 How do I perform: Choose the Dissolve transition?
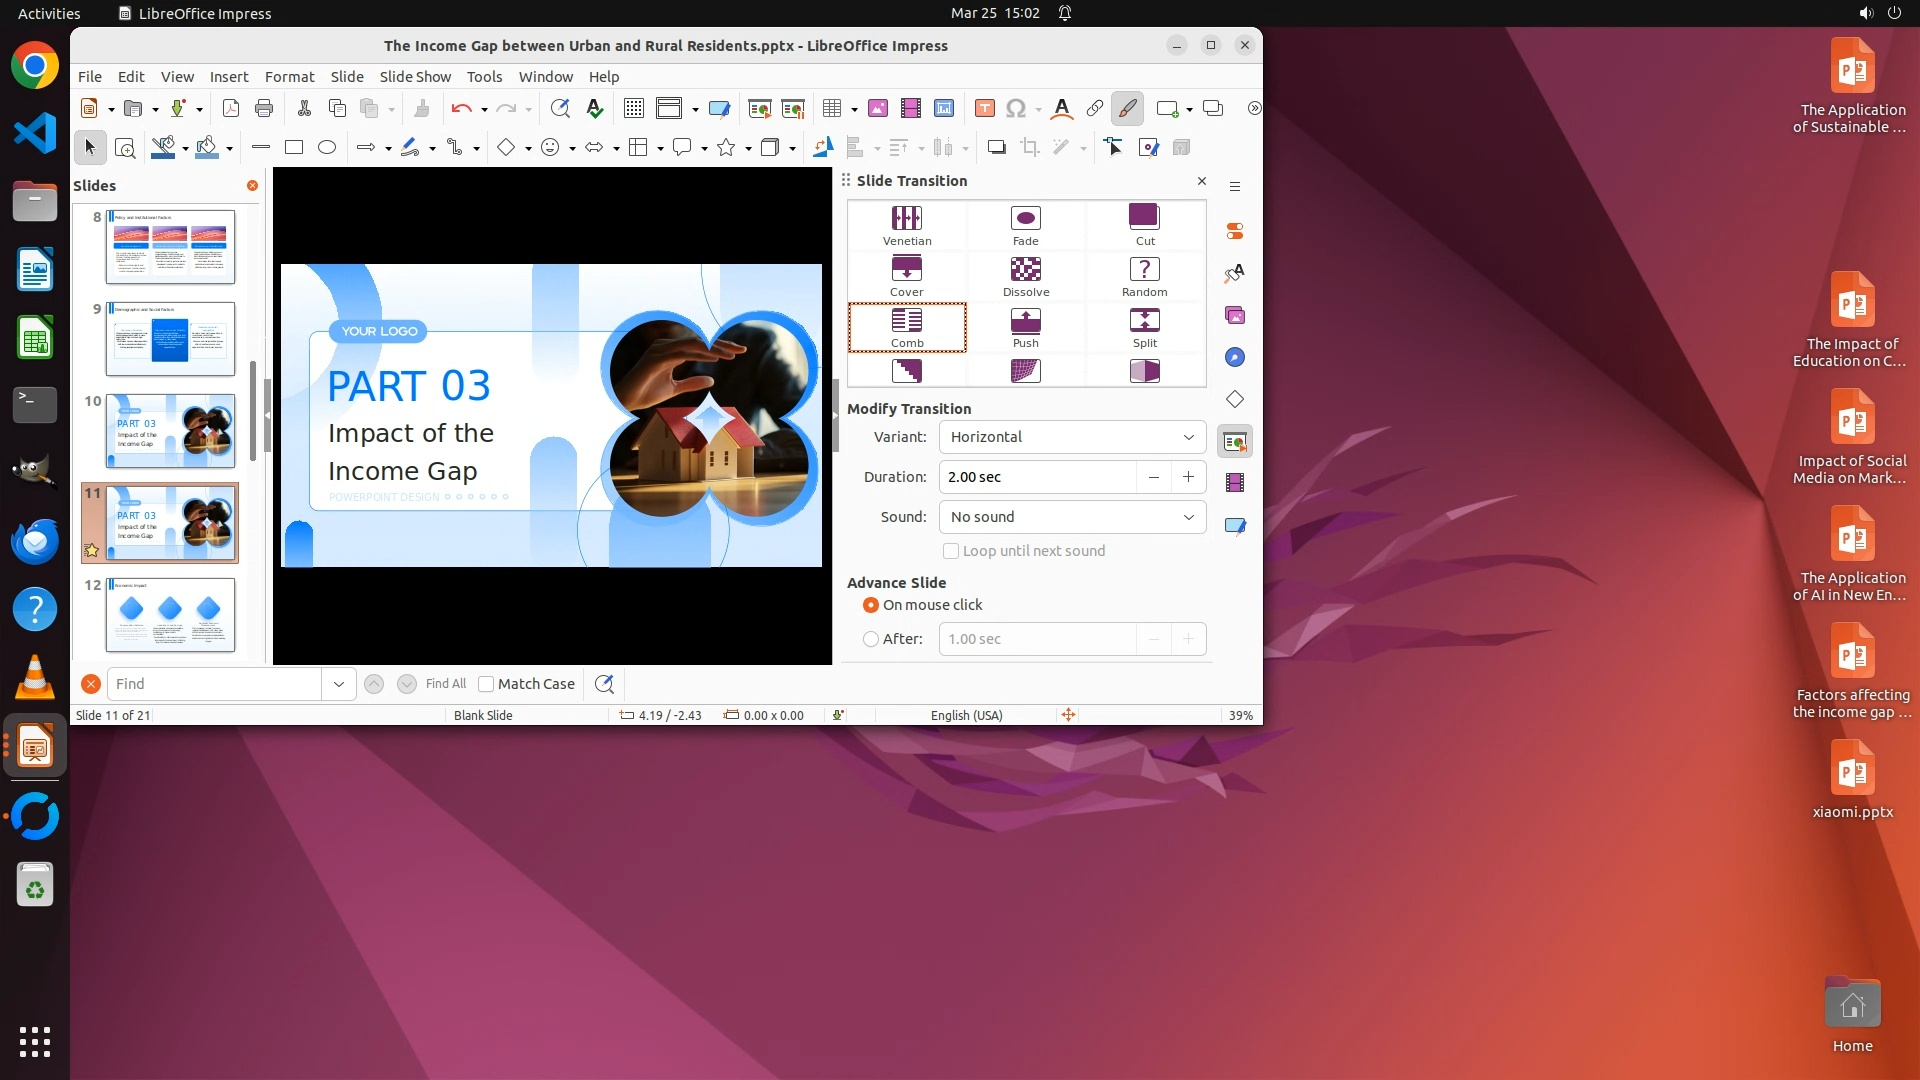[1025, 276]
